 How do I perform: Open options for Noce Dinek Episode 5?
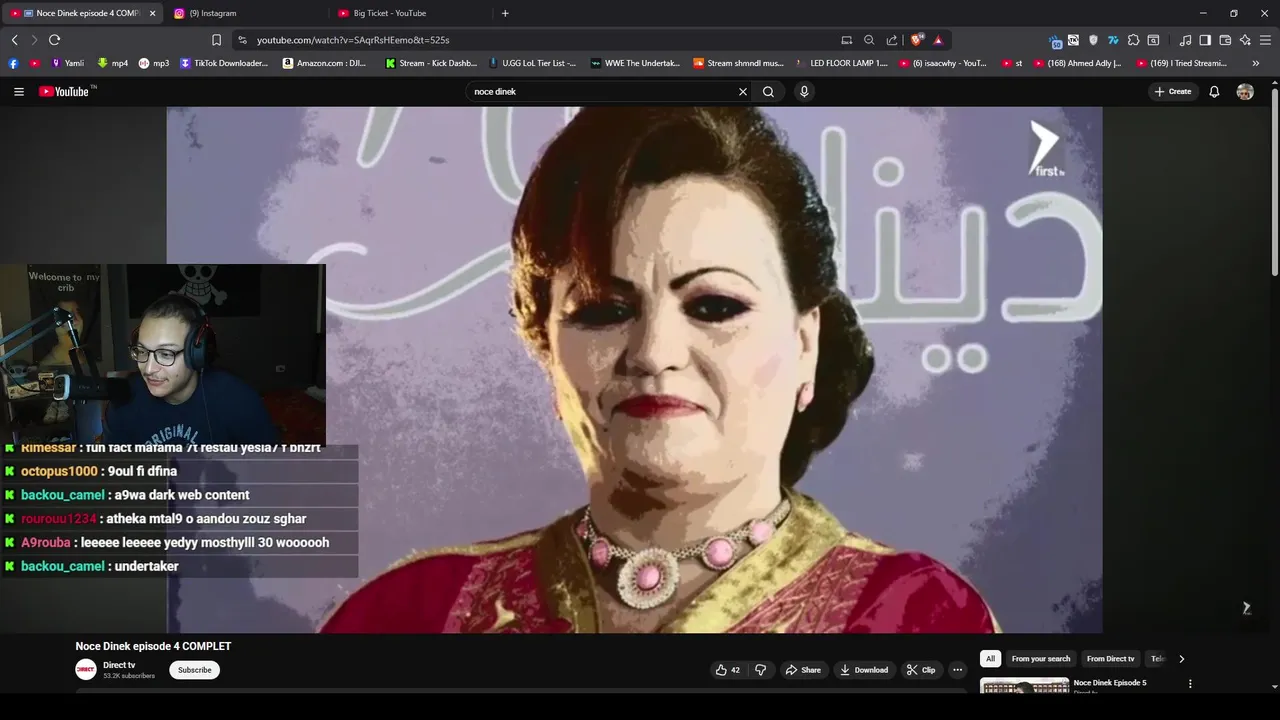click(x=1190, y=684)
